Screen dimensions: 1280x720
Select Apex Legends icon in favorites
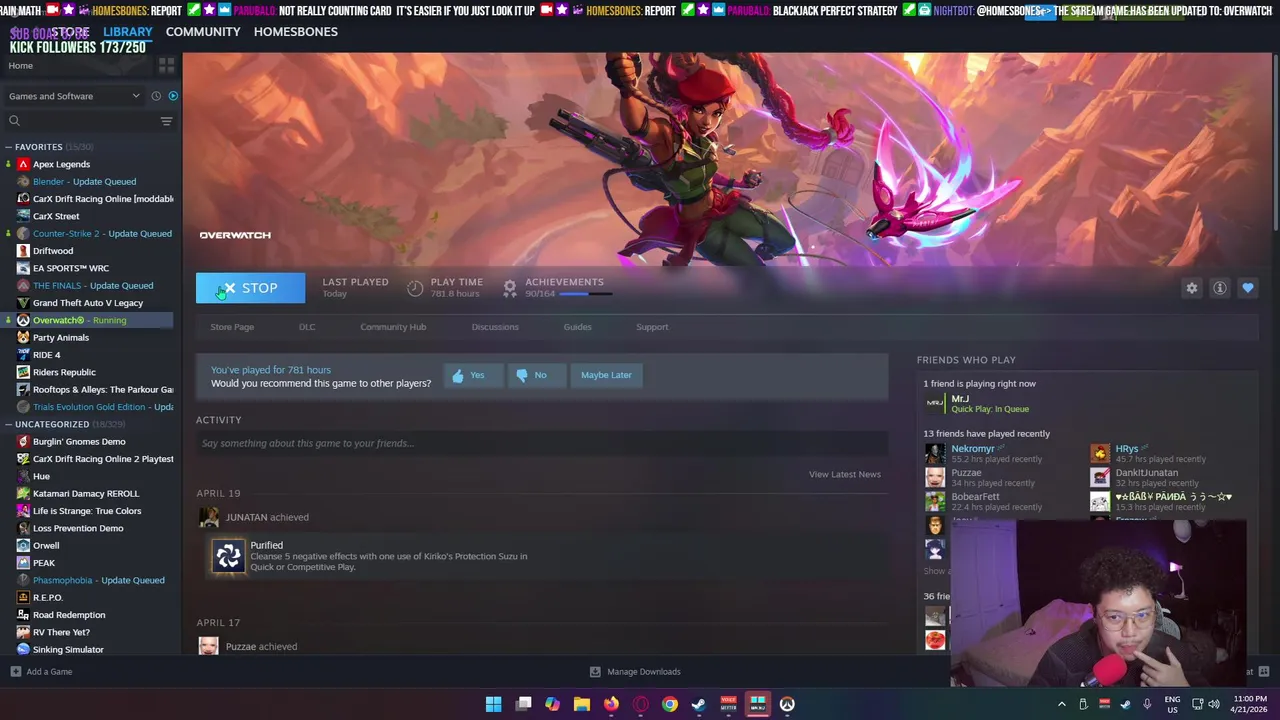click(23, 164)
